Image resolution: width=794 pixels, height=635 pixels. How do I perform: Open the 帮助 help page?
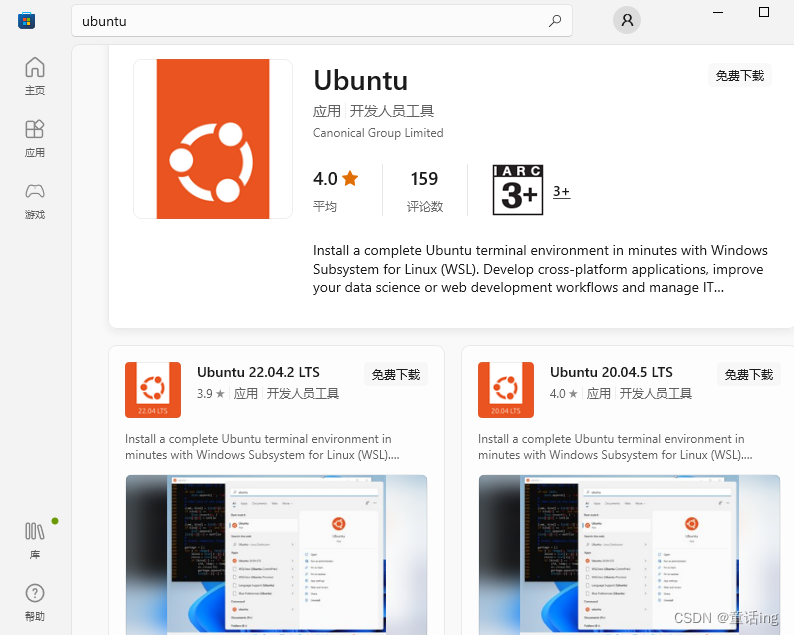coord(35,603)
